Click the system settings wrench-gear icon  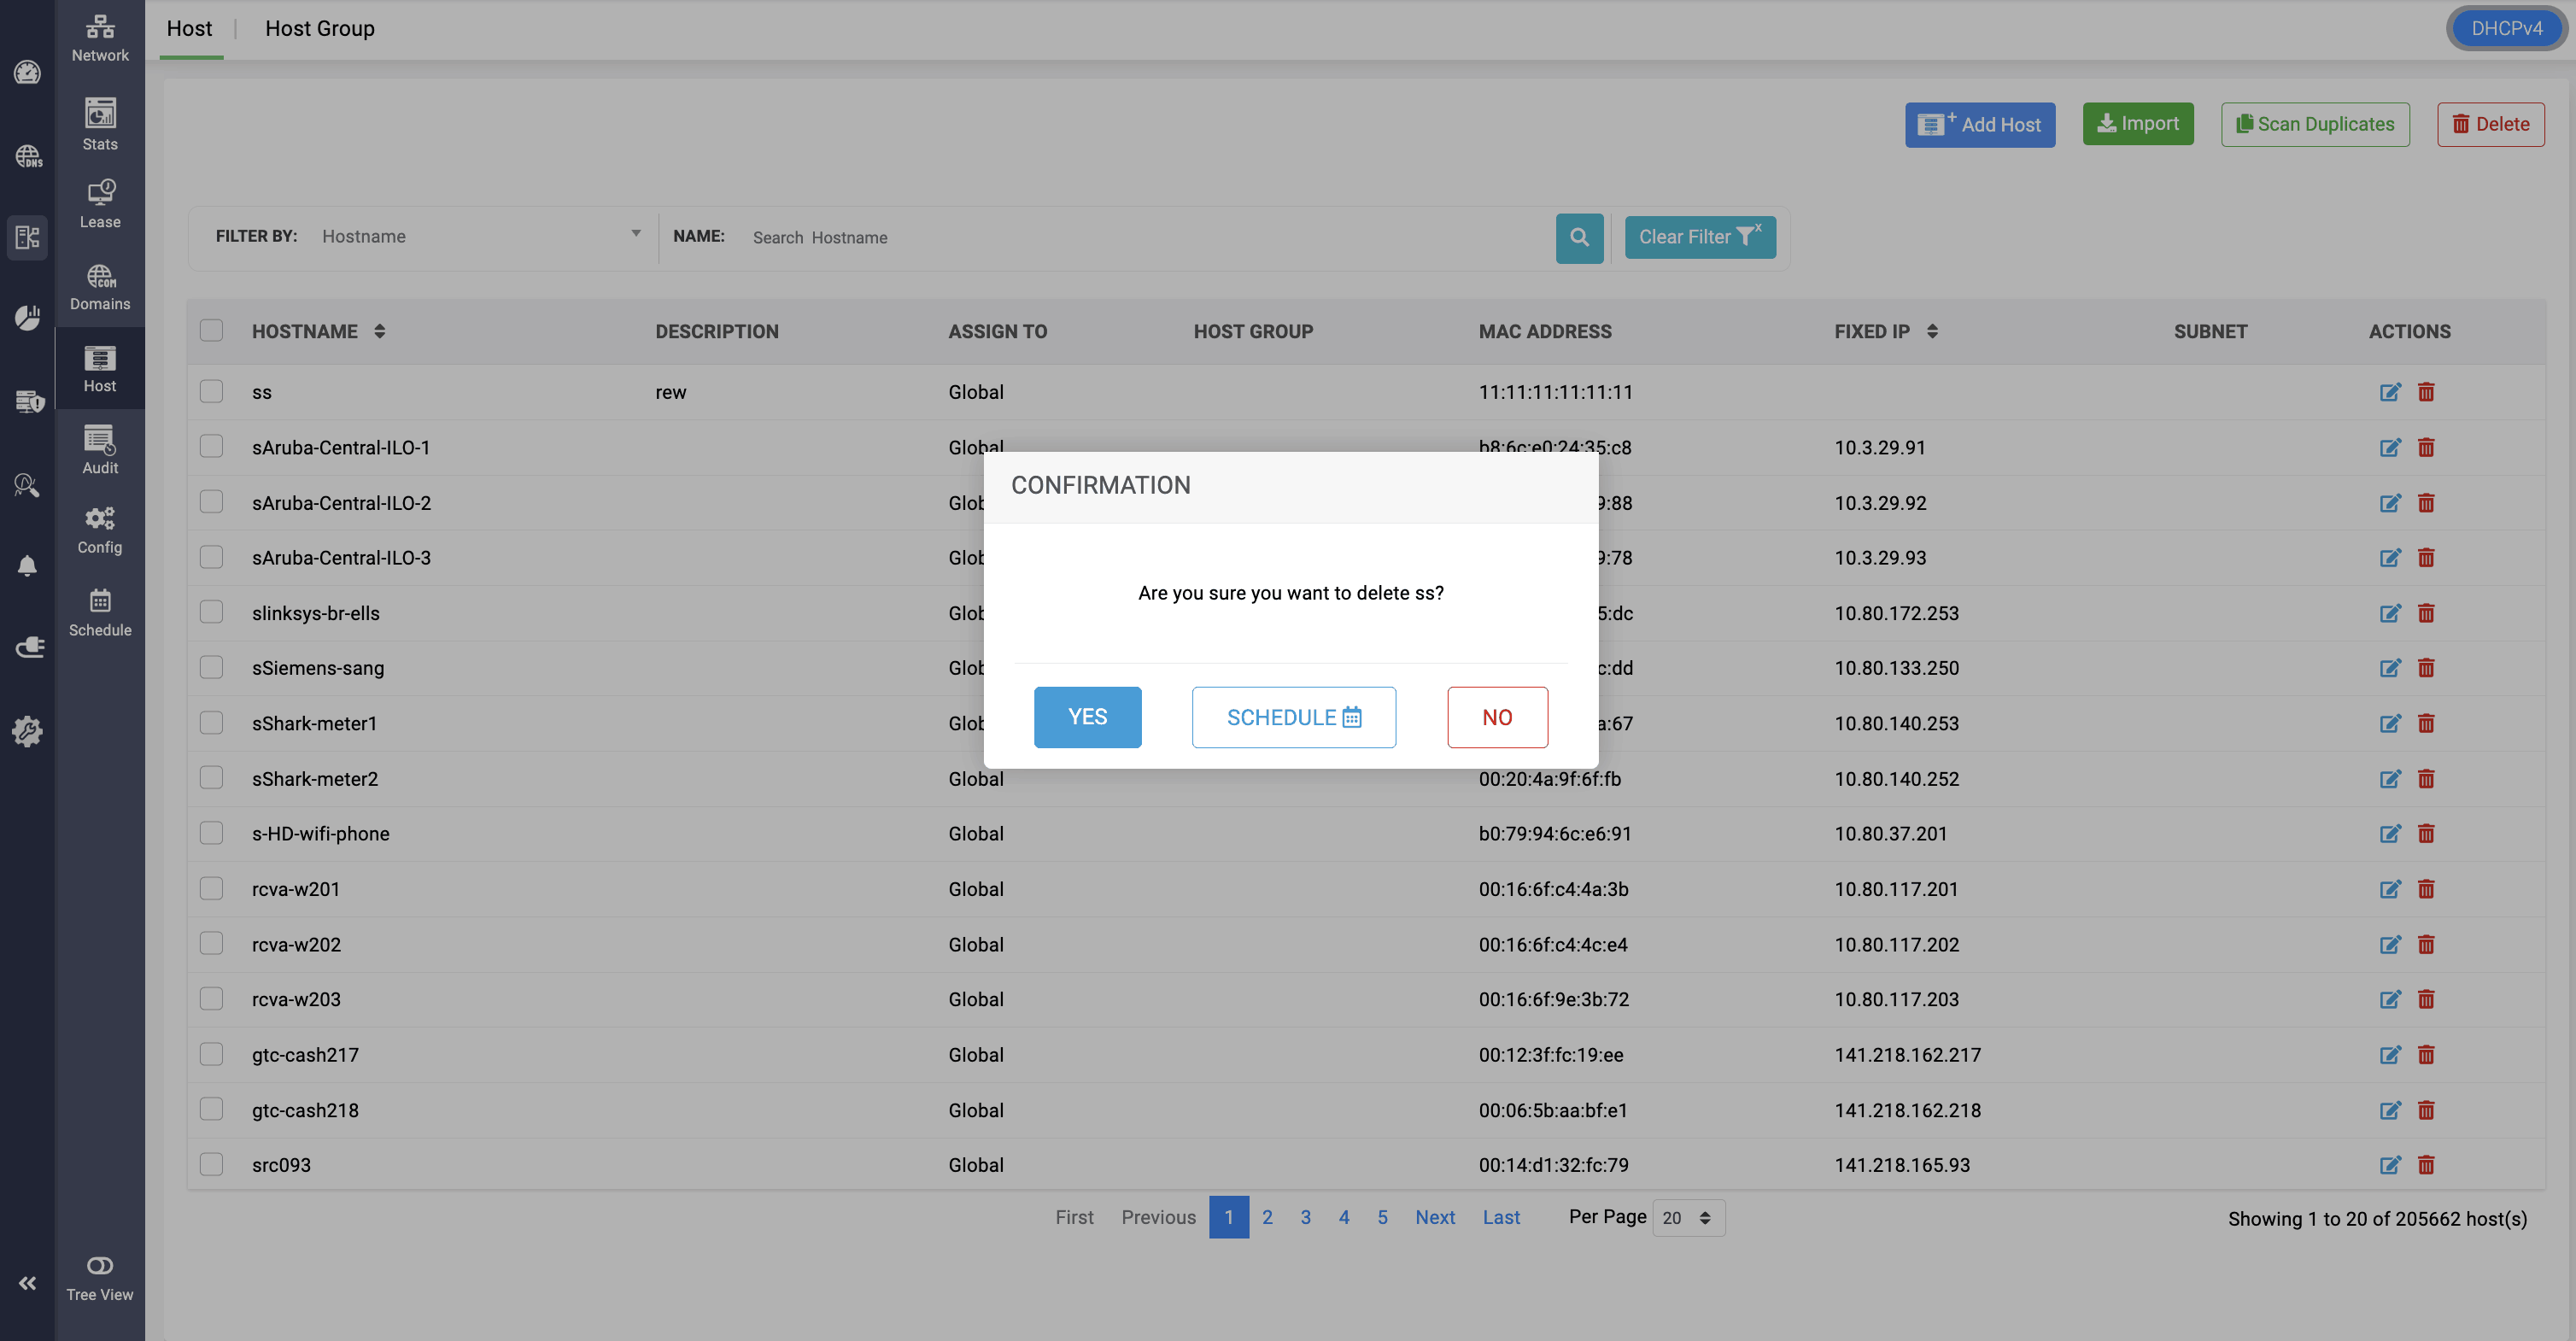tap(27, 731)
